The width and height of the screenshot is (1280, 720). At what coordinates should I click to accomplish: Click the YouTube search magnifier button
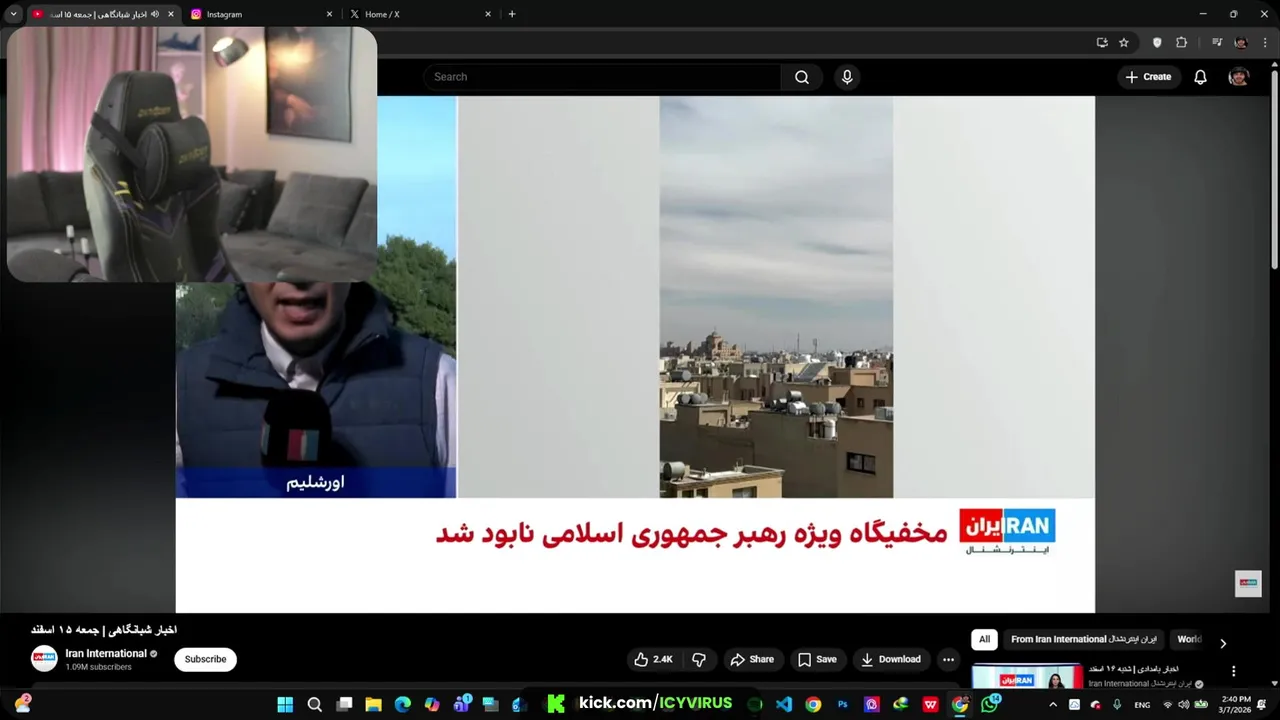click(x=802, y=77)
